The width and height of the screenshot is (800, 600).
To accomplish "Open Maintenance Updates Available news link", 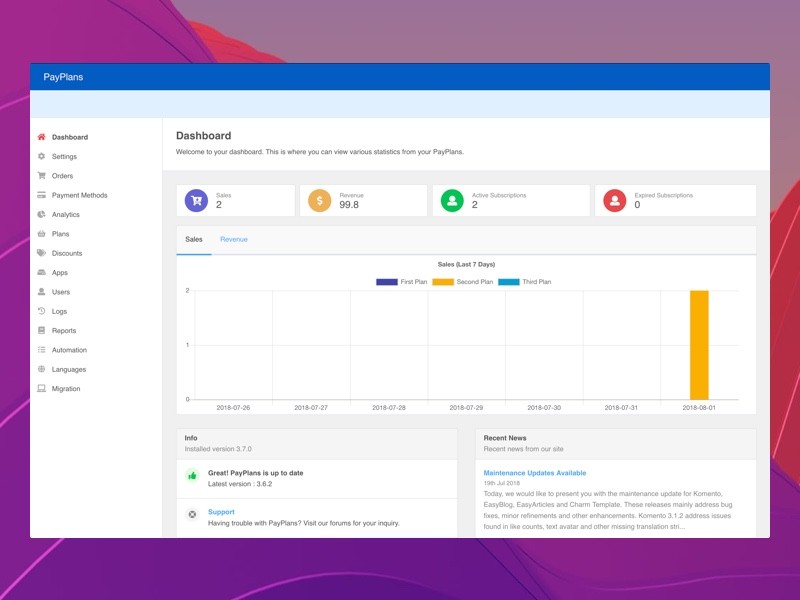I will pyautogui.click(x=534, y=473).
